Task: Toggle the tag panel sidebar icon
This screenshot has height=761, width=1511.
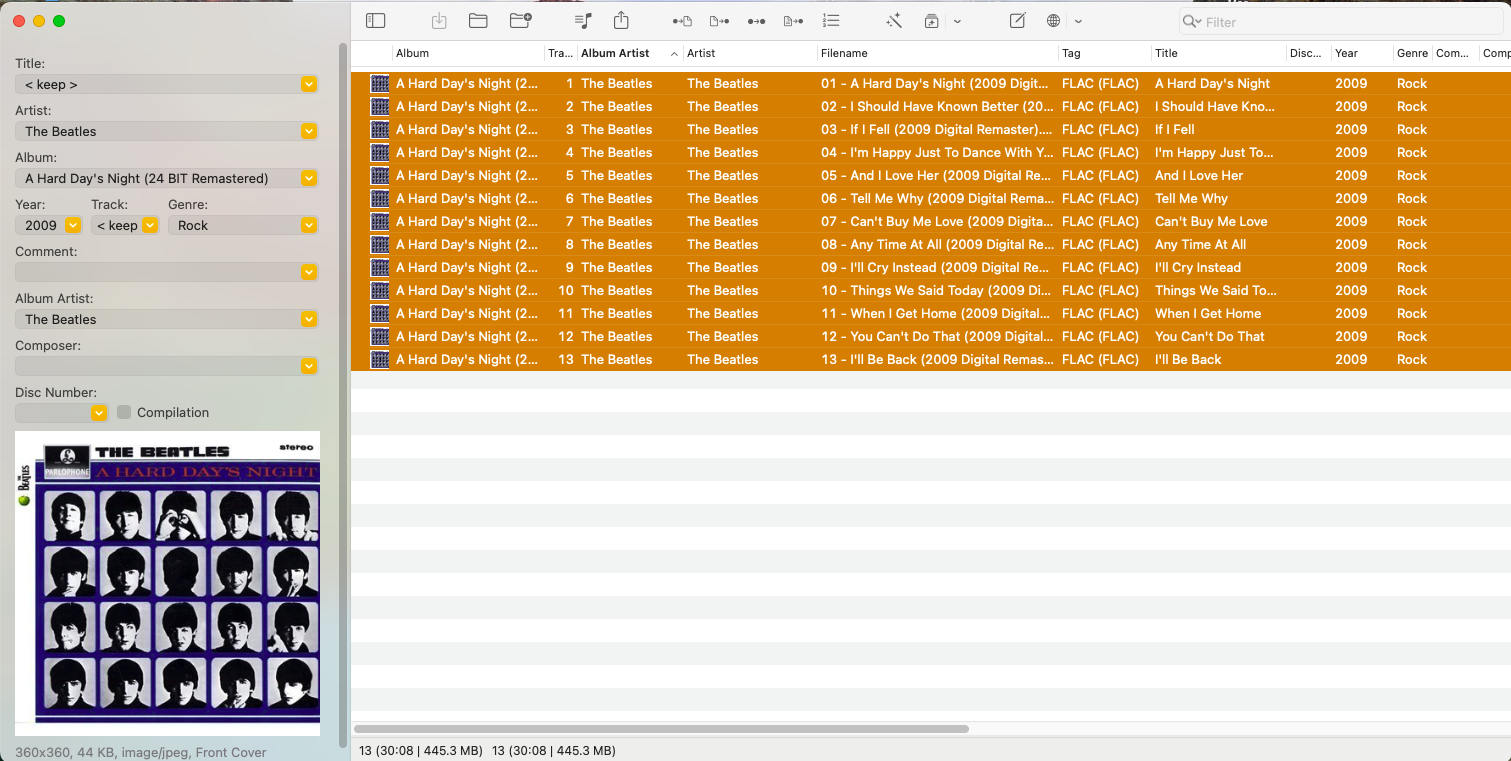Action: pos(375,21)
